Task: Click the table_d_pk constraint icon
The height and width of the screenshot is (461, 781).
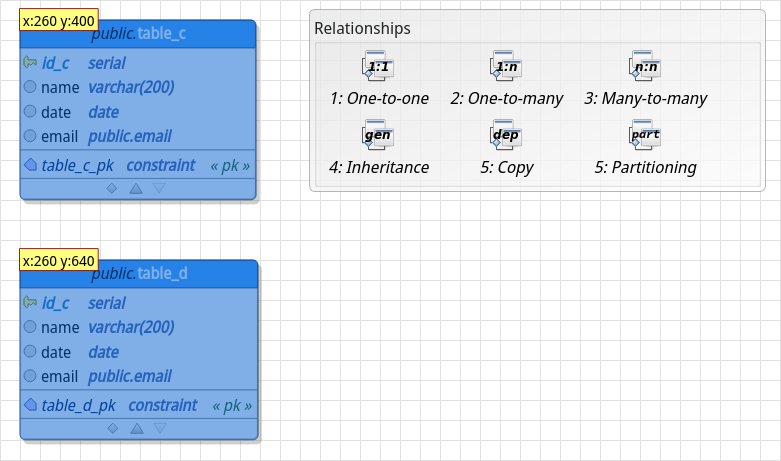Action: (30, 406)
